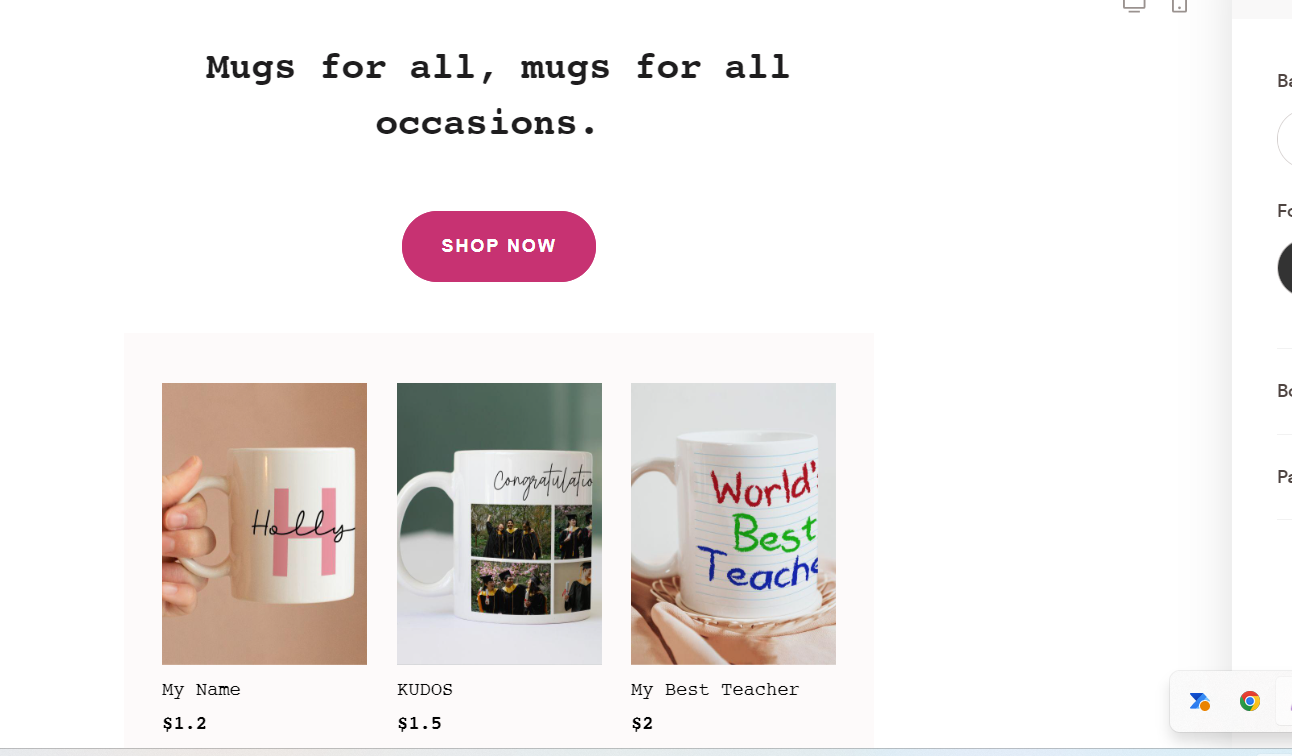This screenshot has height=756, width=1292.
Task: Click the SHOP NOW button
Action: (x=499, y=246)
